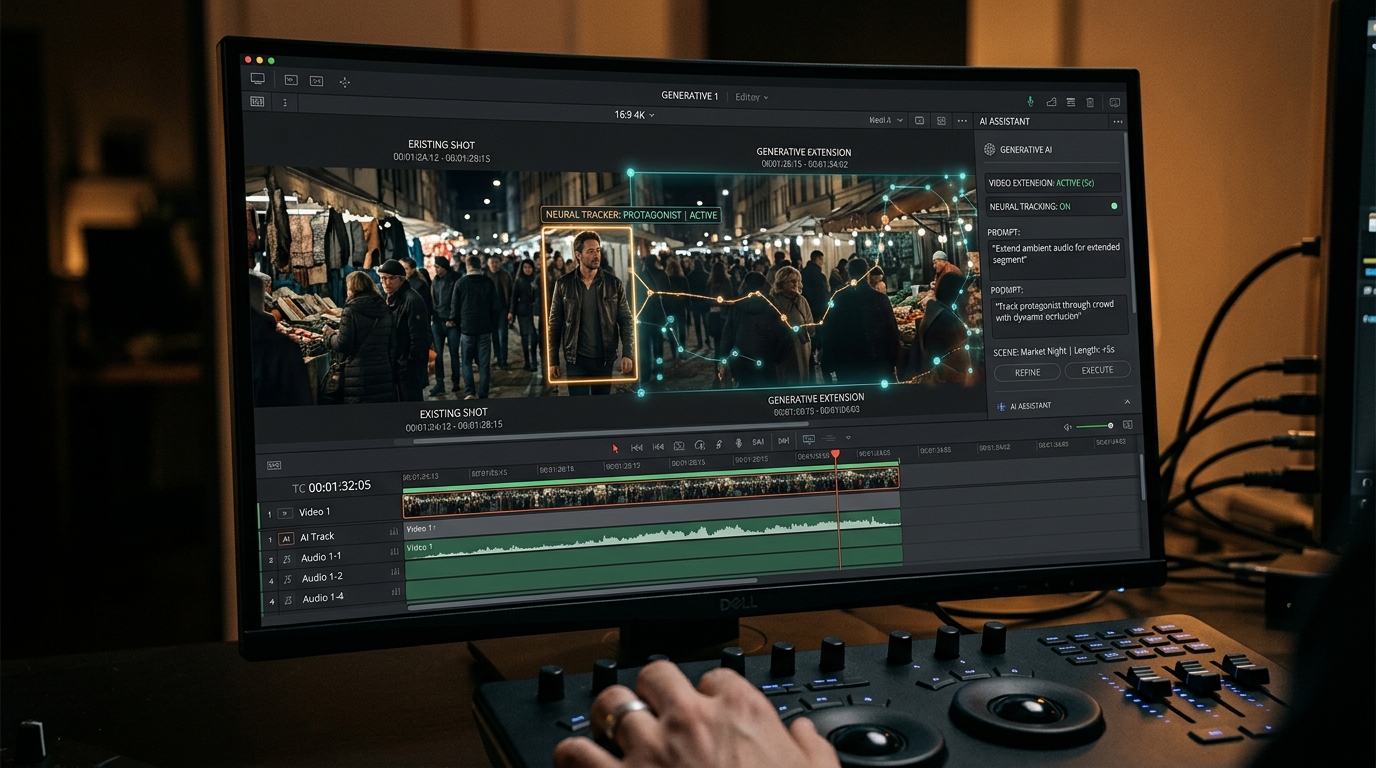Image resolution: width=1376 pixels, height=768 pixels.
Task: Open the small dropdown arrow in timeline toolbar
Action: [x=848, y=438]
